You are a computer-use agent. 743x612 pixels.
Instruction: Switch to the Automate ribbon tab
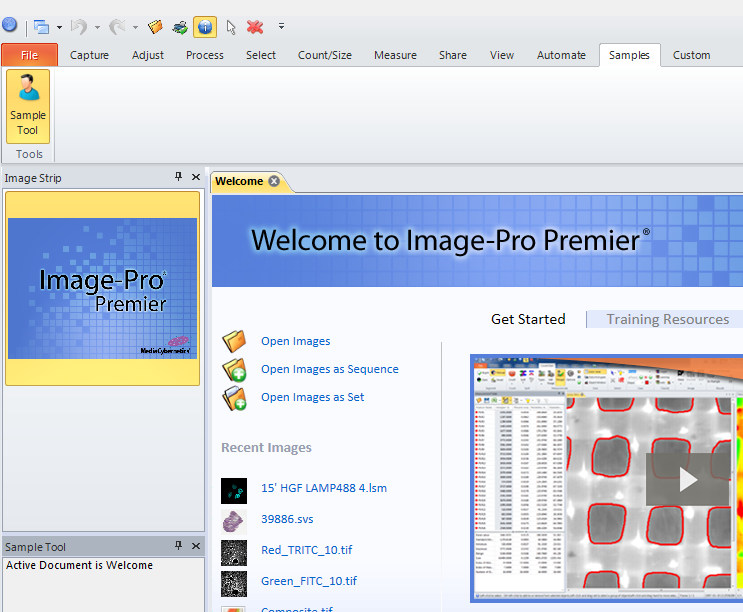(x=561, y=55)
